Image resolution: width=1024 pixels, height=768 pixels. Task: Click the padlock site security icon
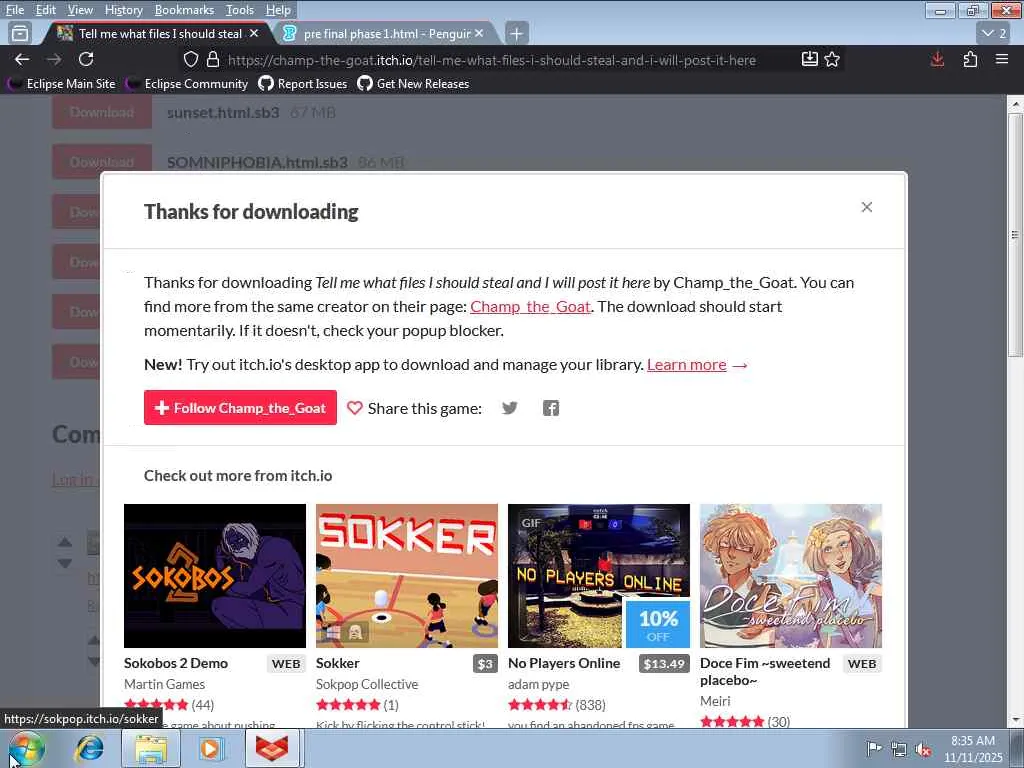[x=213, y=59]
